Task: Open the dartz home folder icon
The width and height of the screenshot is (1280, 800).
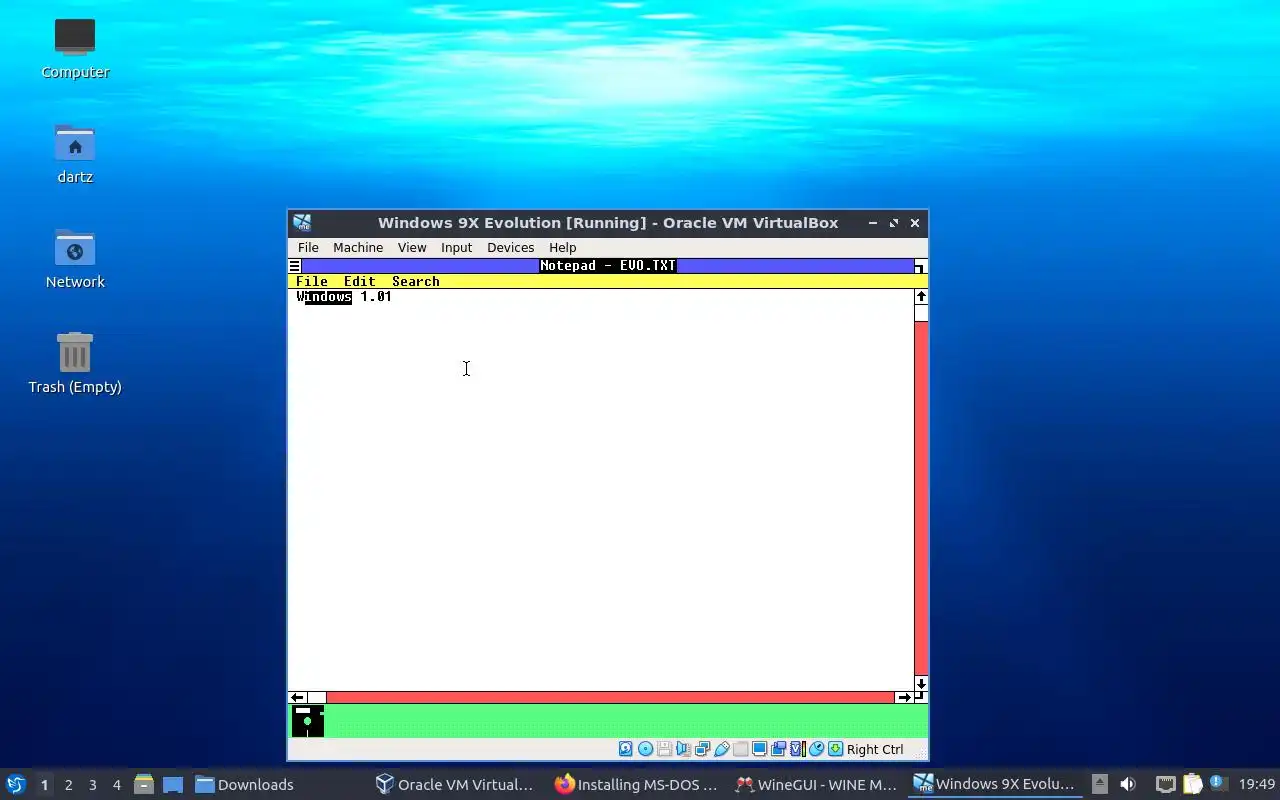Action: pos(75,154)
